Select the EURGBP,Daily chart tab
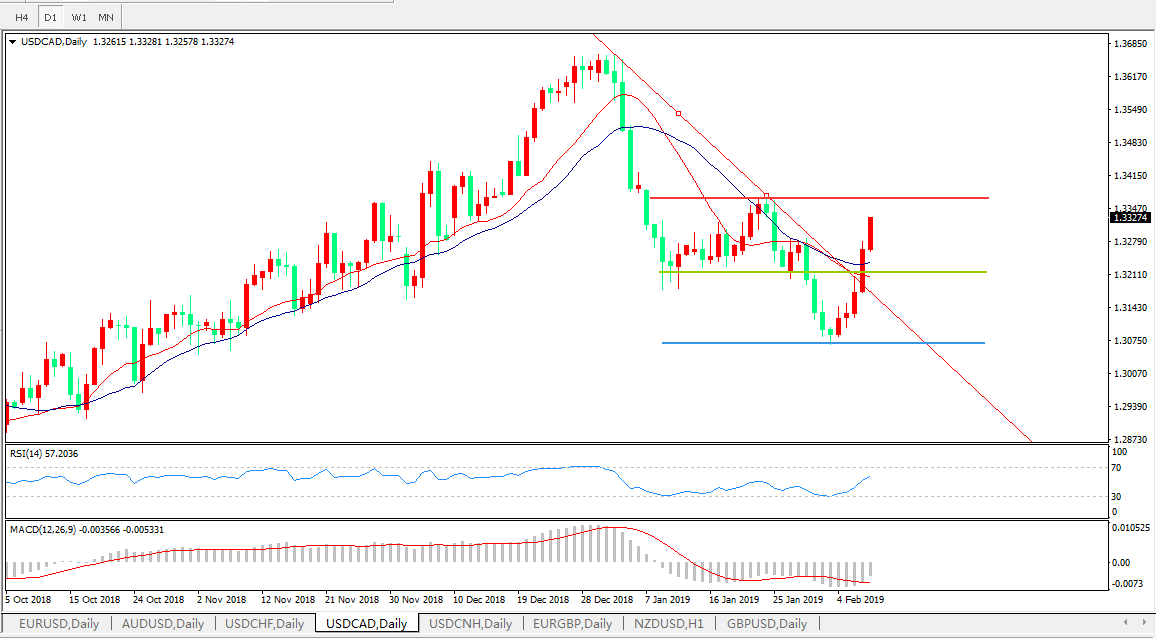 point(573,624)
